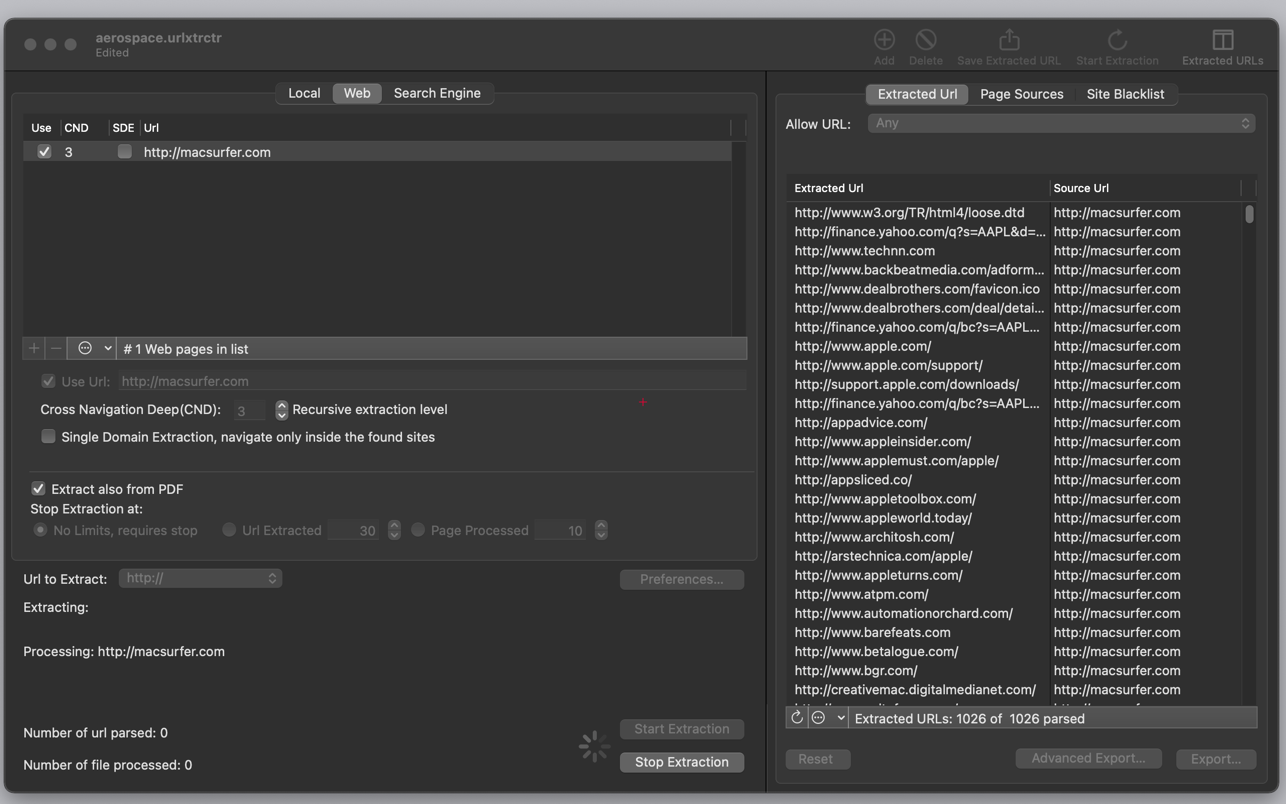Open the Extracted URLs panel icon
This screenshot has width=1286, height=804.
click(1222, 40)
